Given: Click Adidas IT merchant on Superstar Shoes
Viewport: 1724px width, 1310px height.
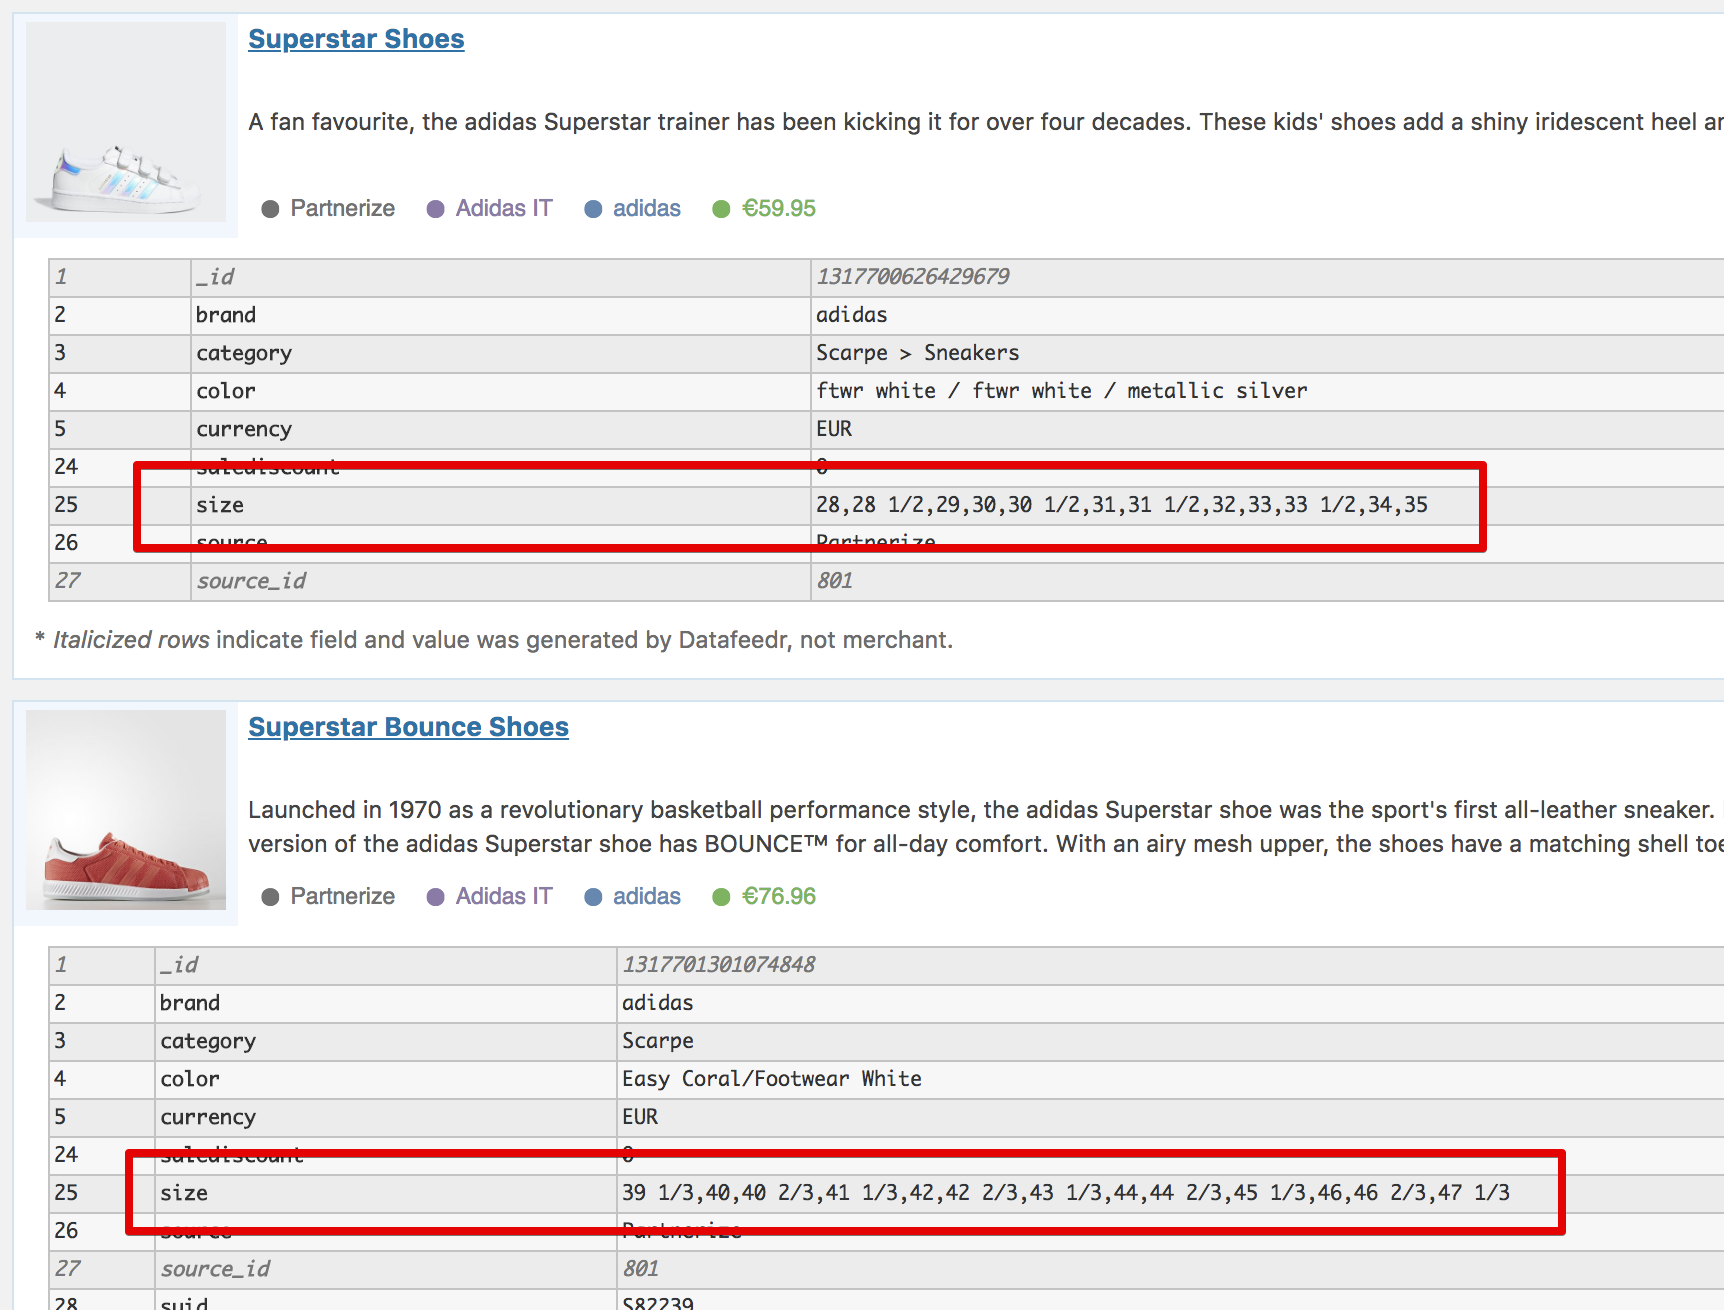Looking at the screenshot, I should tap(504, 208).
